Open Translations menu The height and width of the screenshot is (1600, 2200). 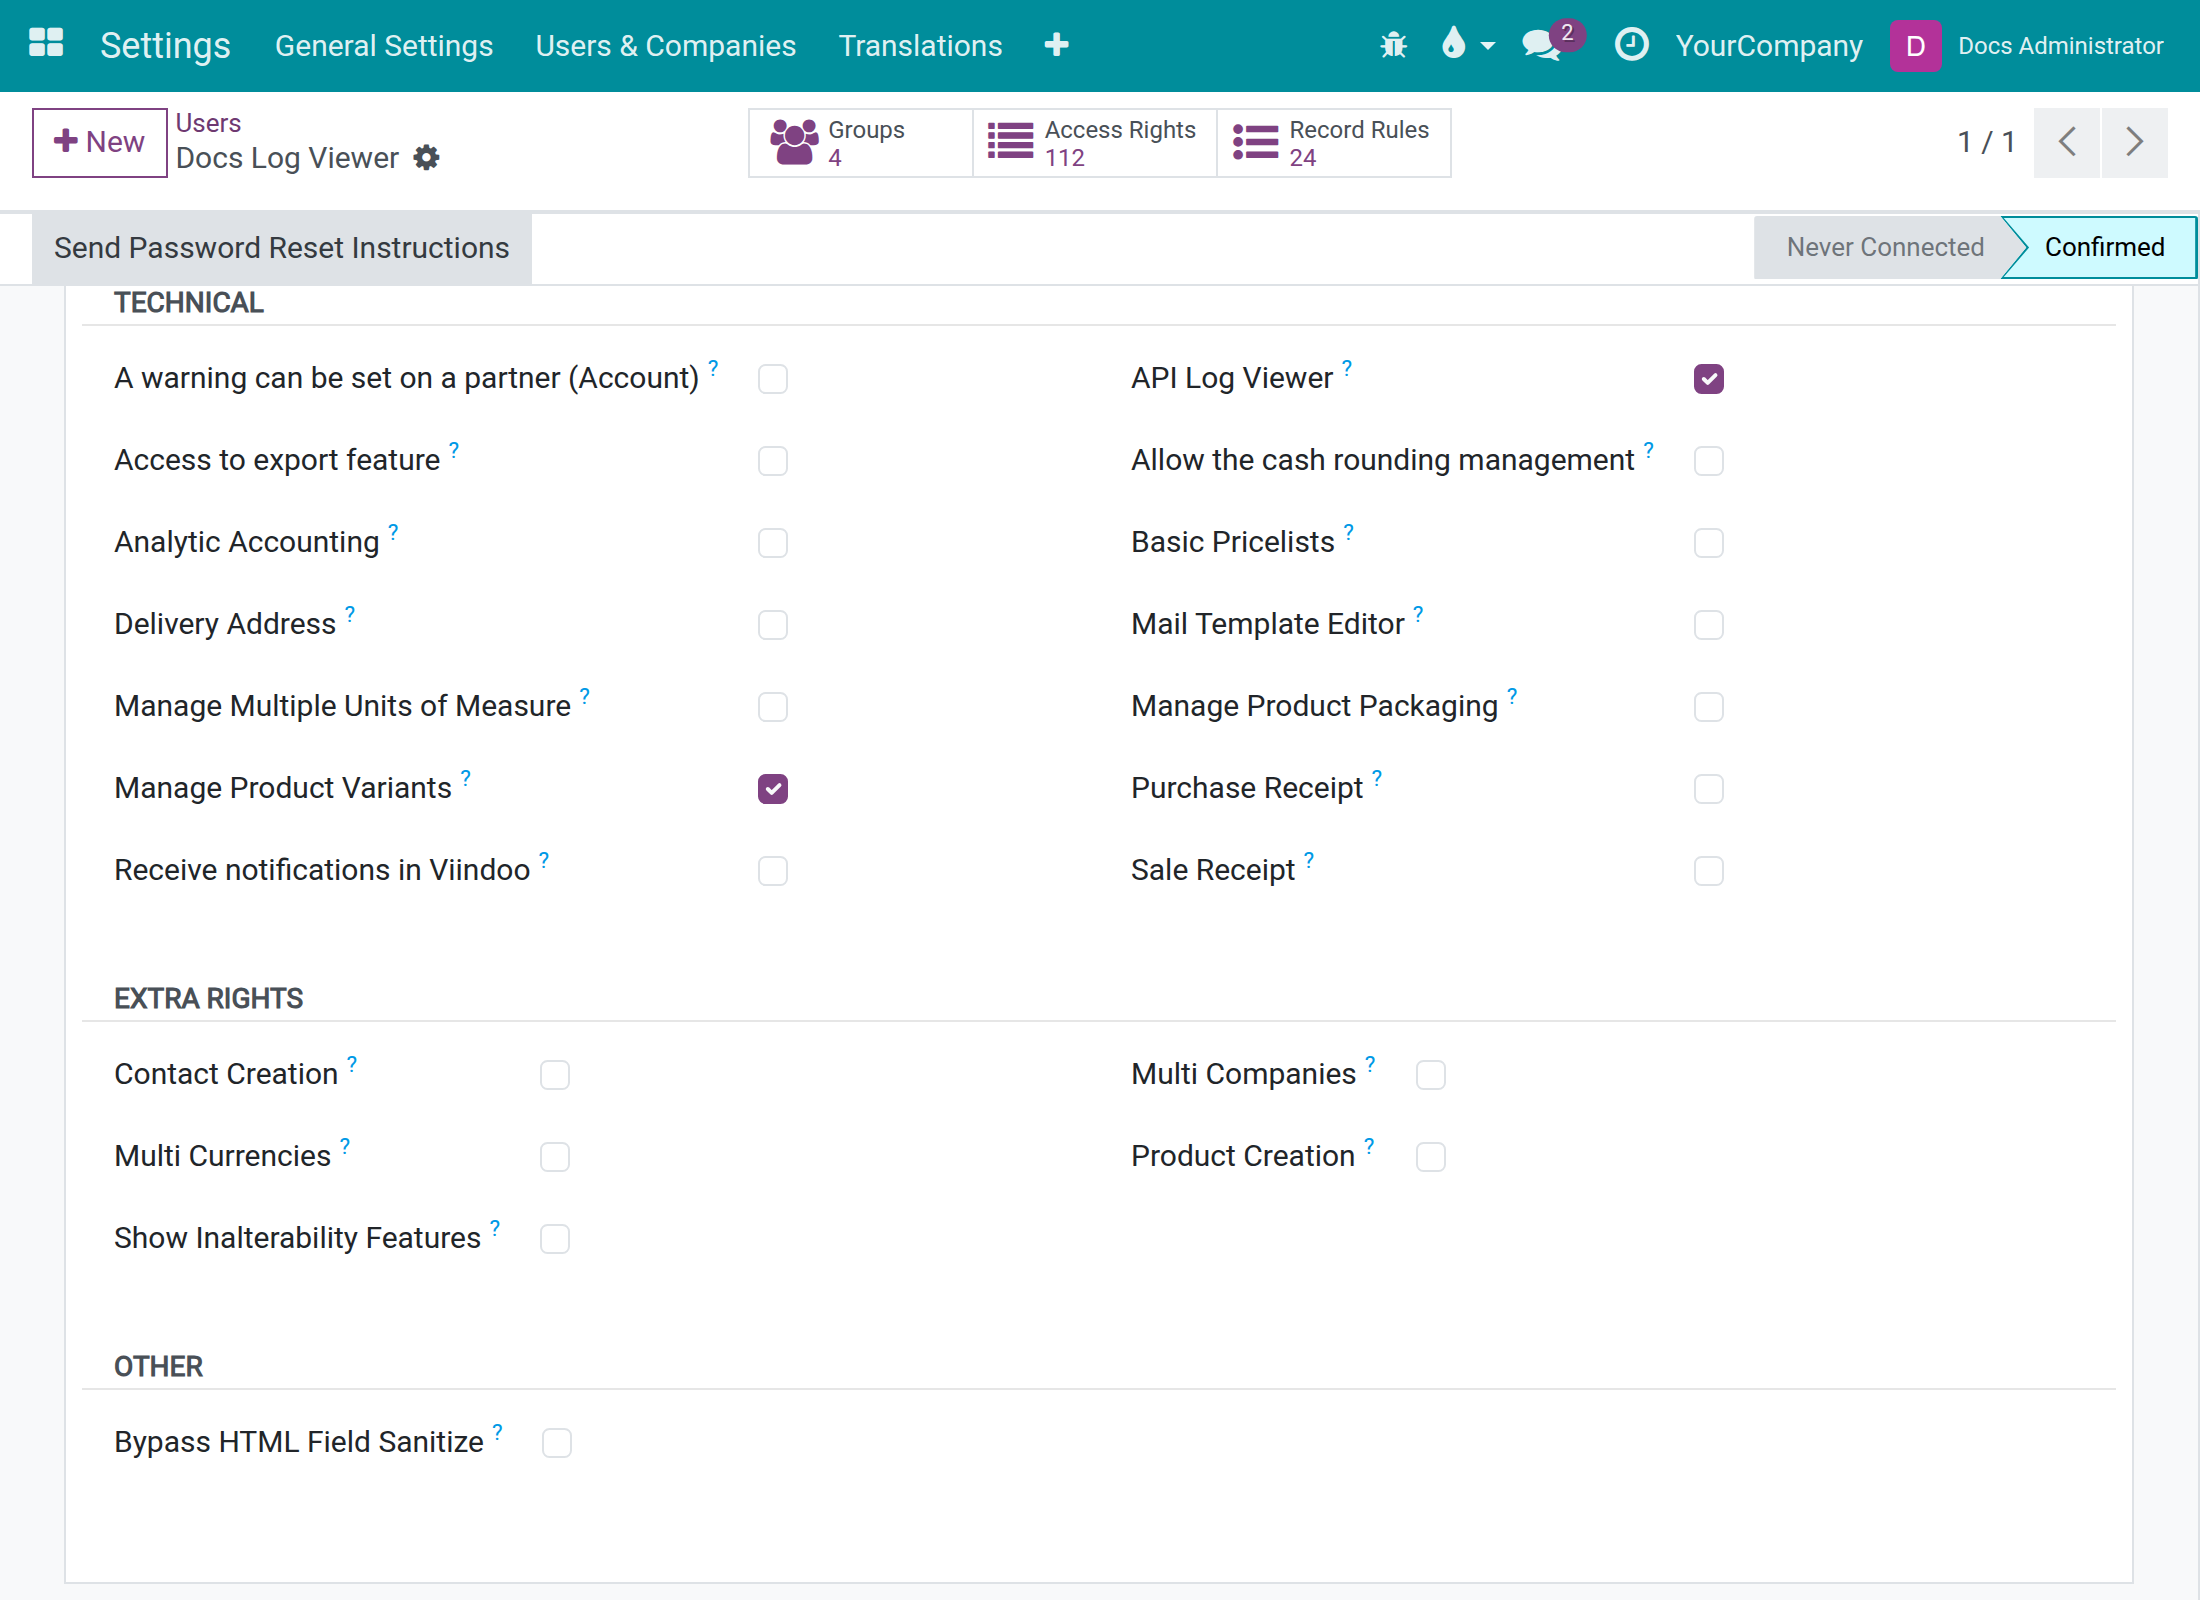coord(920,46)
